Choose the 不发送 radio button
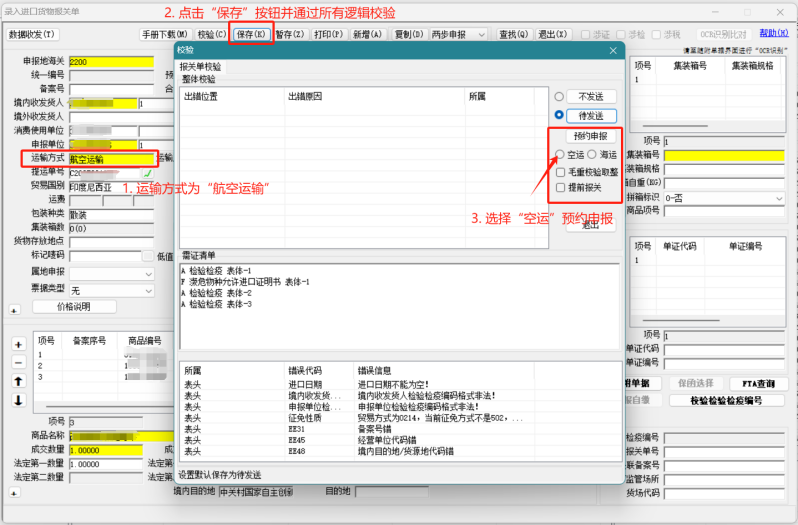Viewport: 798px width, 525px height. click(560, 96)
